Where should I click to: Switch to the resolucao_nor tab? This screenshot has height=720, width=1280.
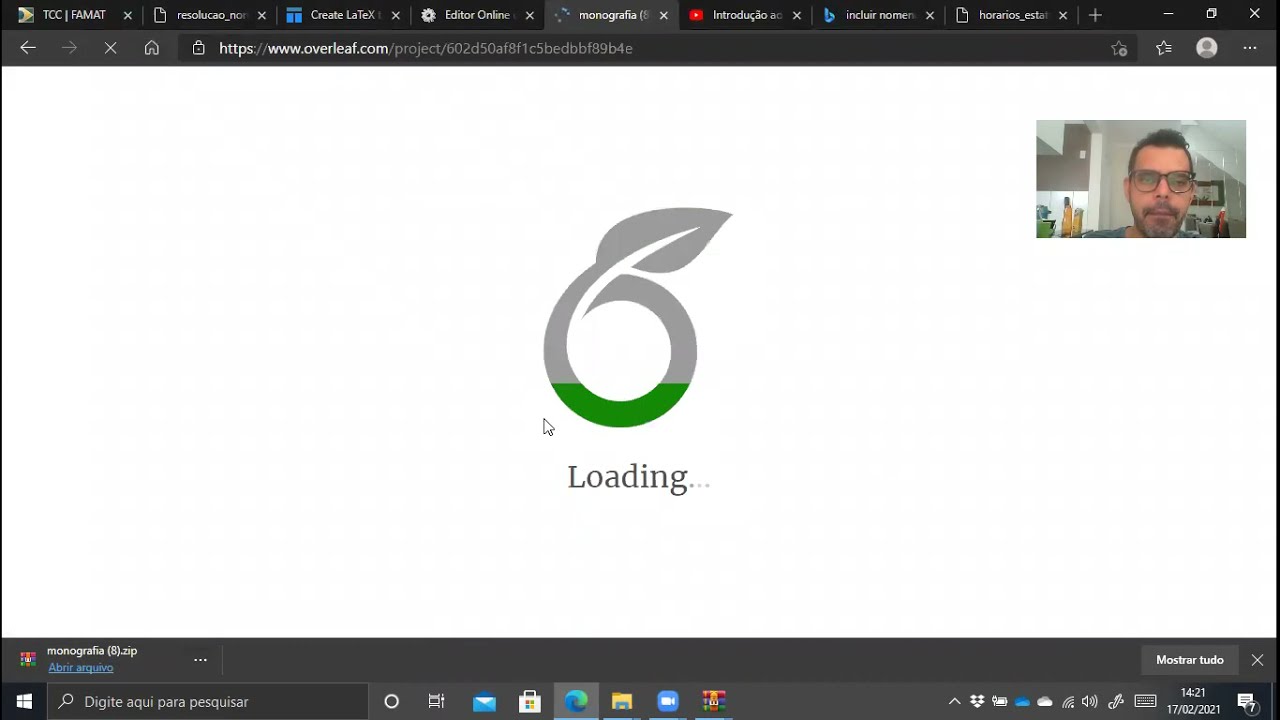pos(210,15)
